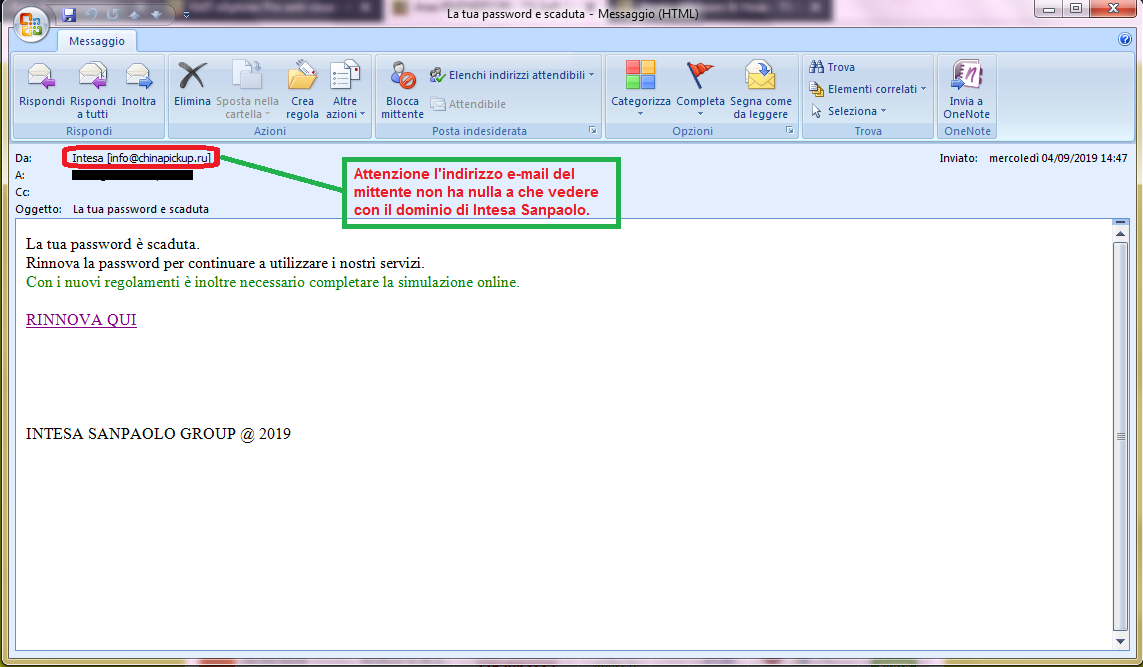
Task: Open Elenchi indirizzi attendibili dropdown
Action: pyautogui.click(x=511, y=74)
